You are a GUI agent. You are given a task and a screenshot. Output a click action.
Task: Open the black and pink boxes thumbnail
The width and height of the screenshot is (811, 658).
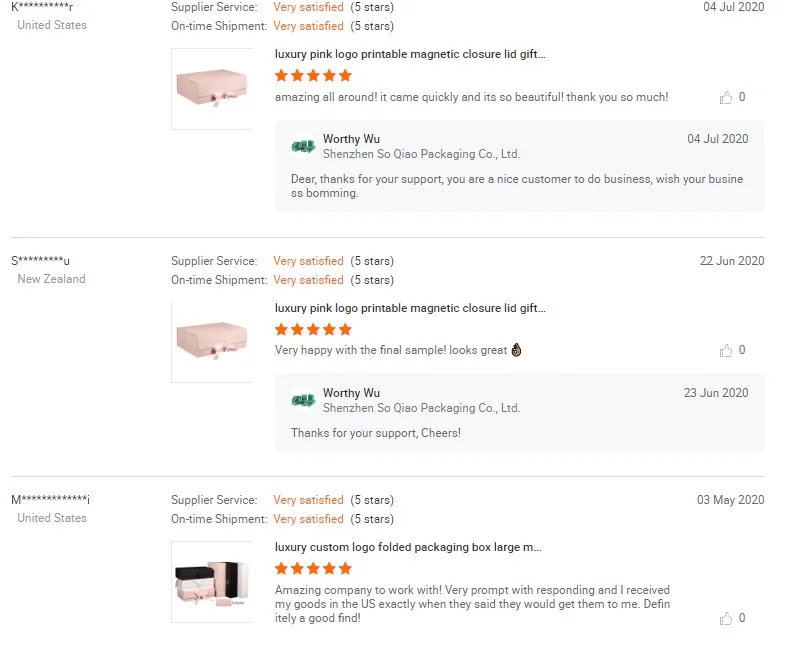click(212, 582)
